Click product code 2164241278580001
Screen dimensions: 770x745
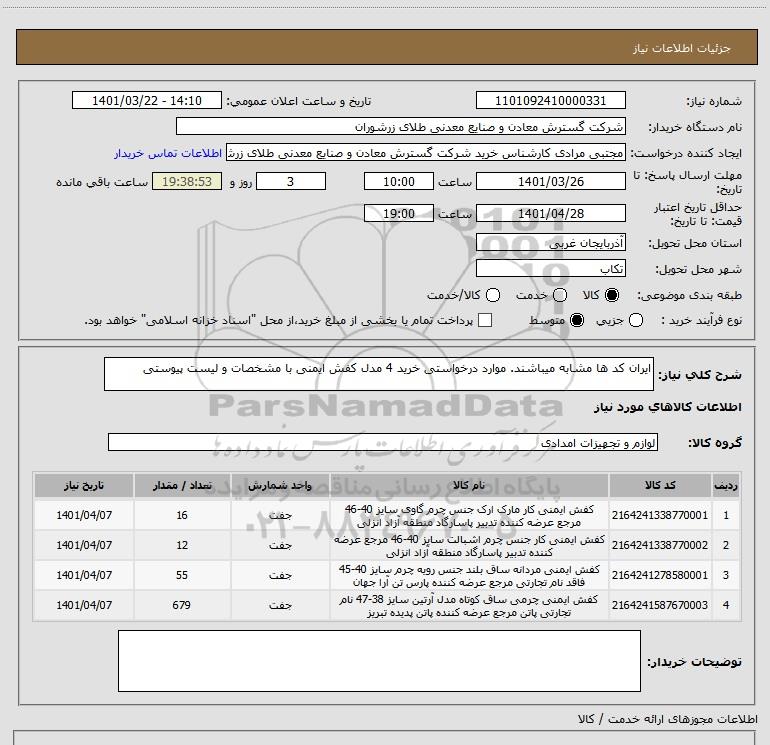[x=660, y=575]
